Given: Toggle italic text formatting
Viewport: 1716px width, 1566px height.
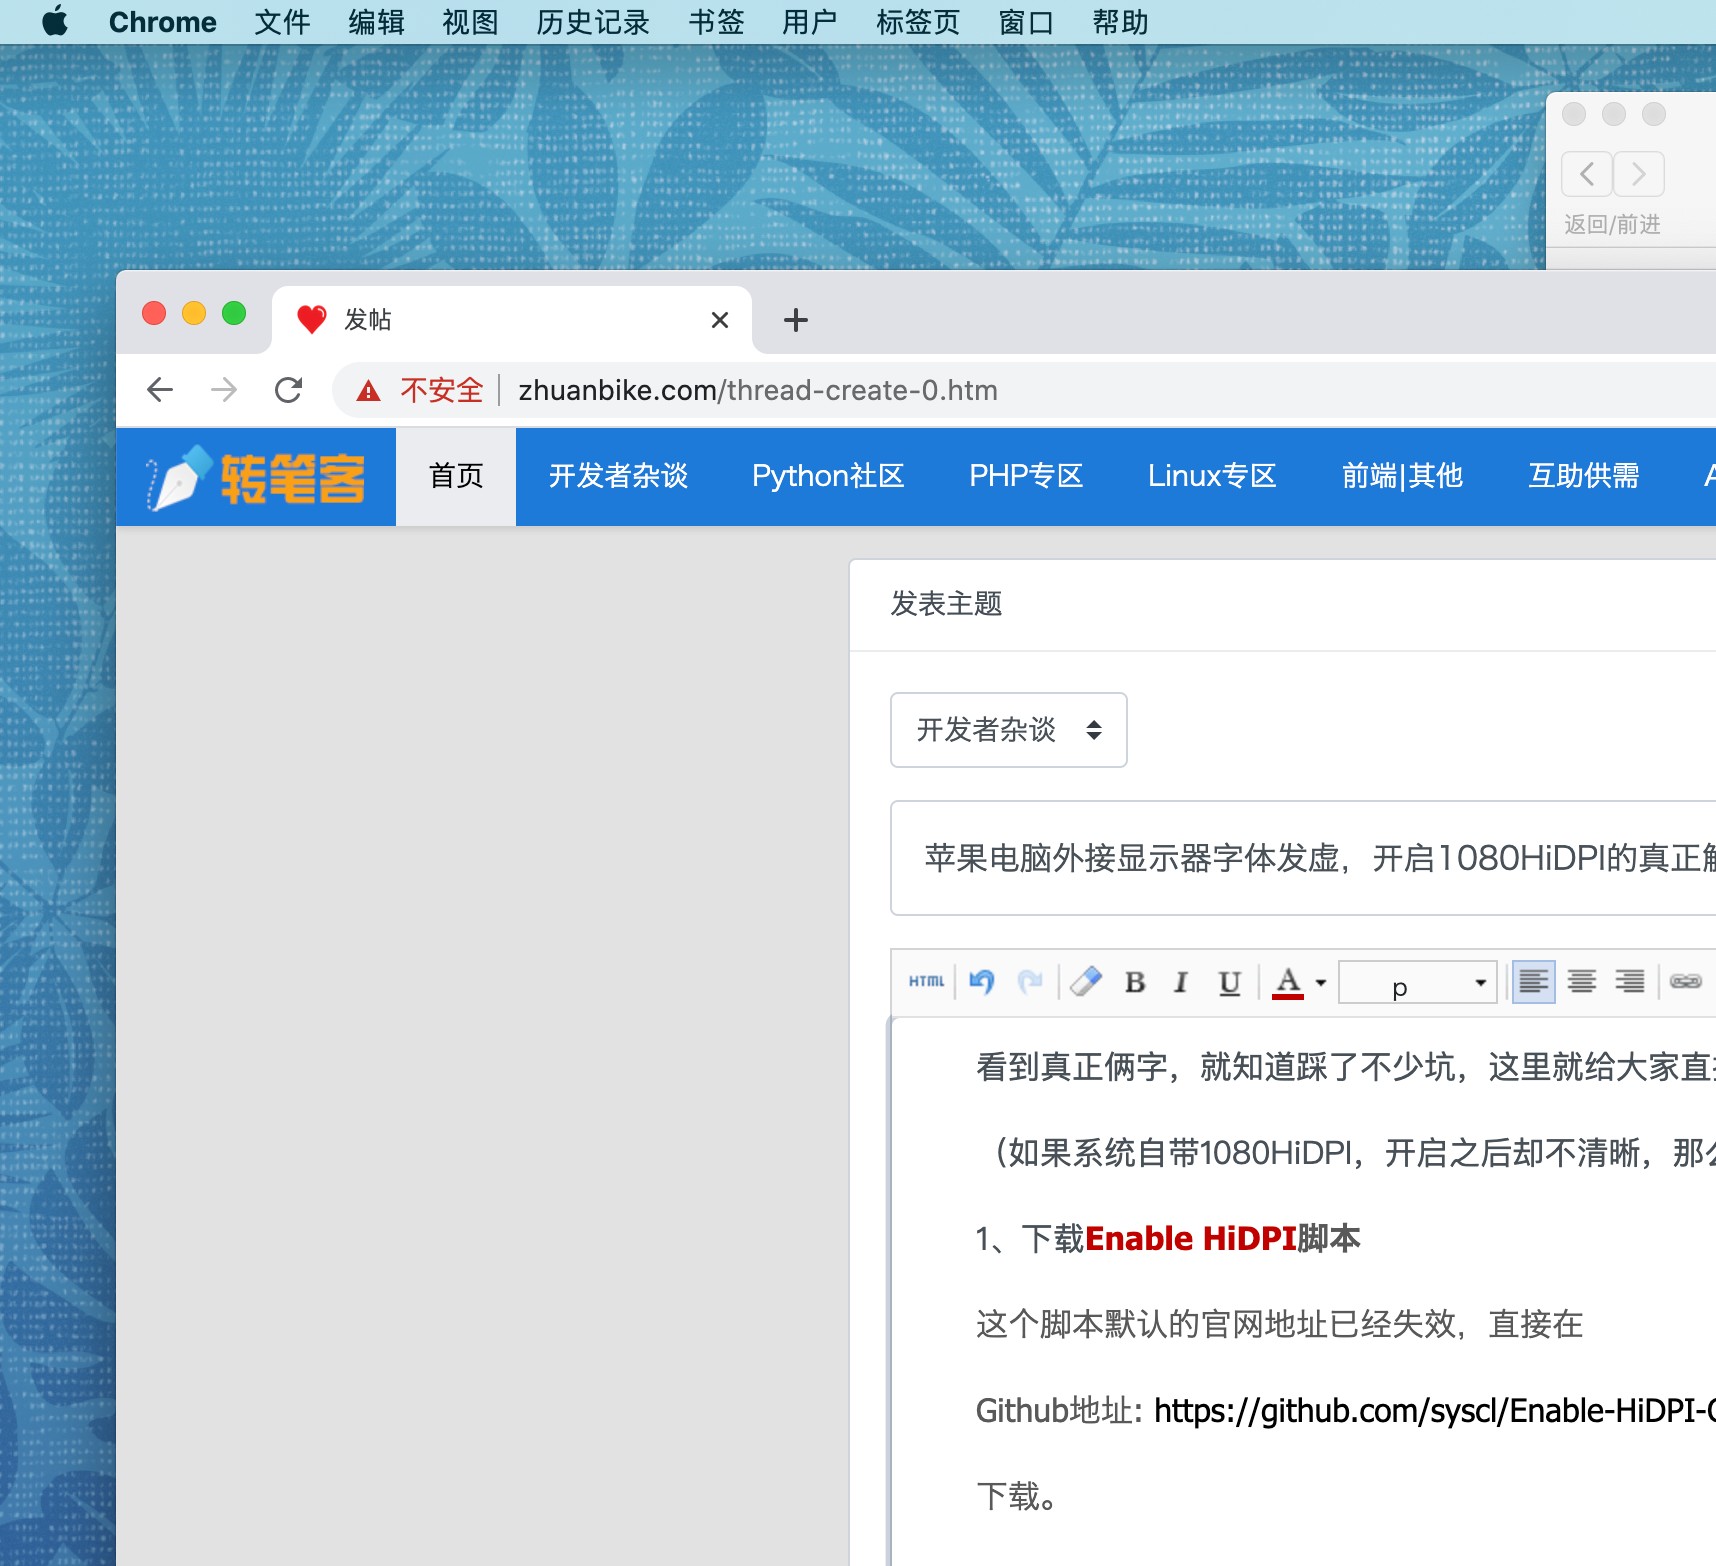Looking at the screenshot, I should (x=1181, y=982).
